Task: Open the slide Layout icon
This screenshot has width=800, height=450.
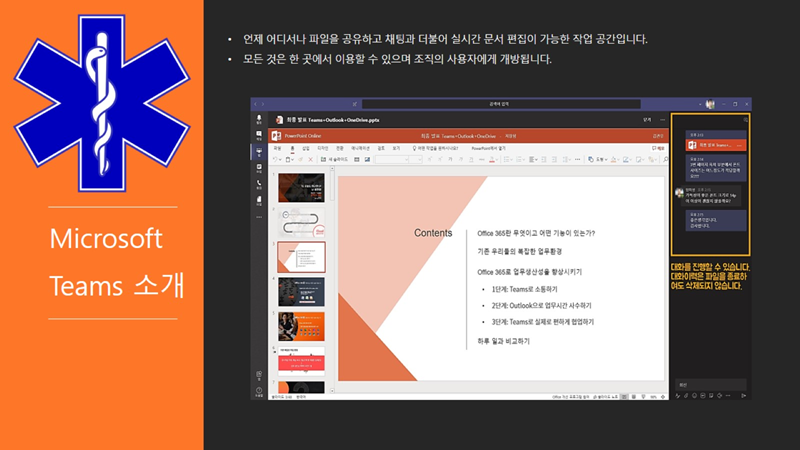Action: [x=357, y=160]
